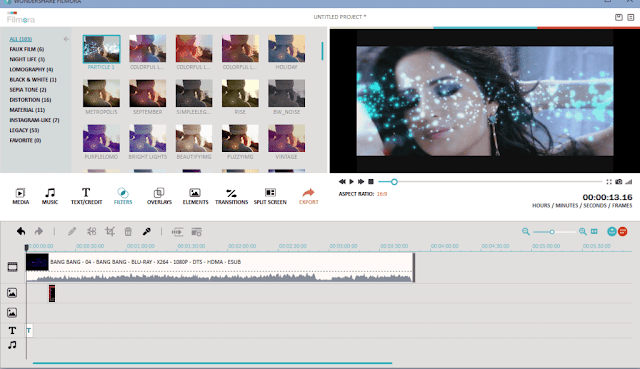
Task: Open the Media library tab
Action: click(20, 196)
